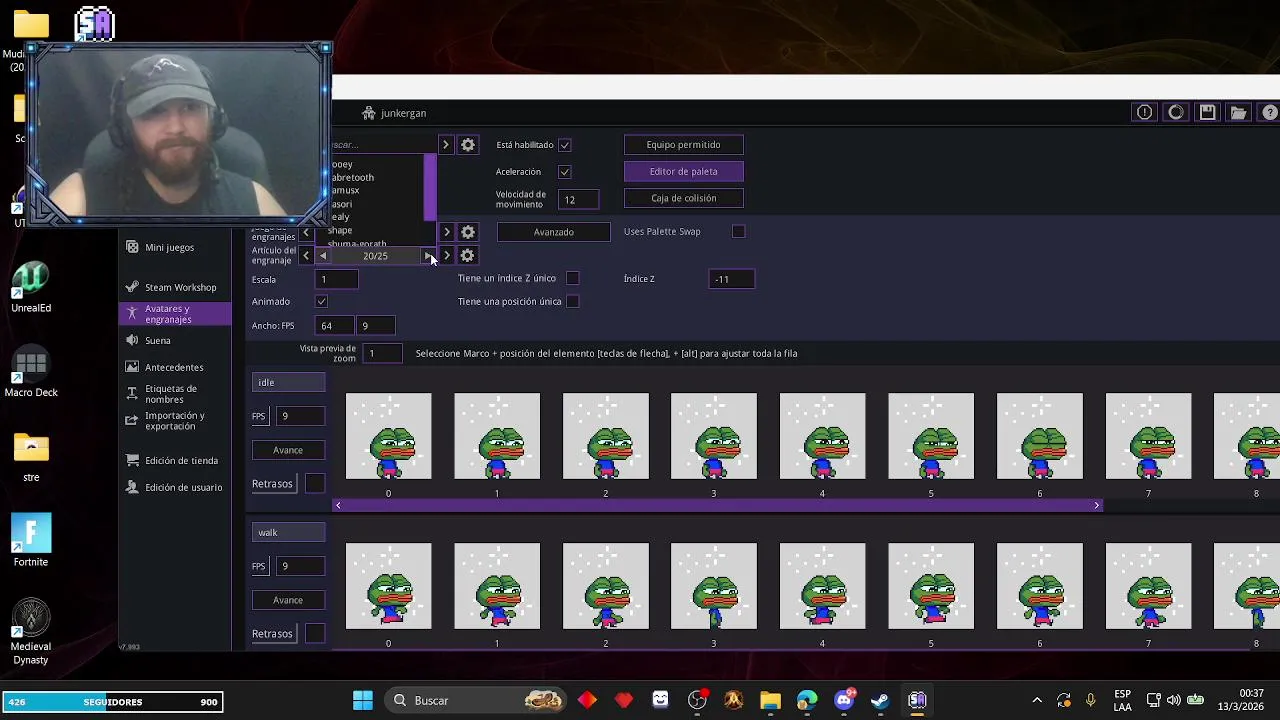Image resolution: width=1280 pixels, height=720 pixels.
Task: Toggle the Animado checkbox
Action: [x=321, y=301]
